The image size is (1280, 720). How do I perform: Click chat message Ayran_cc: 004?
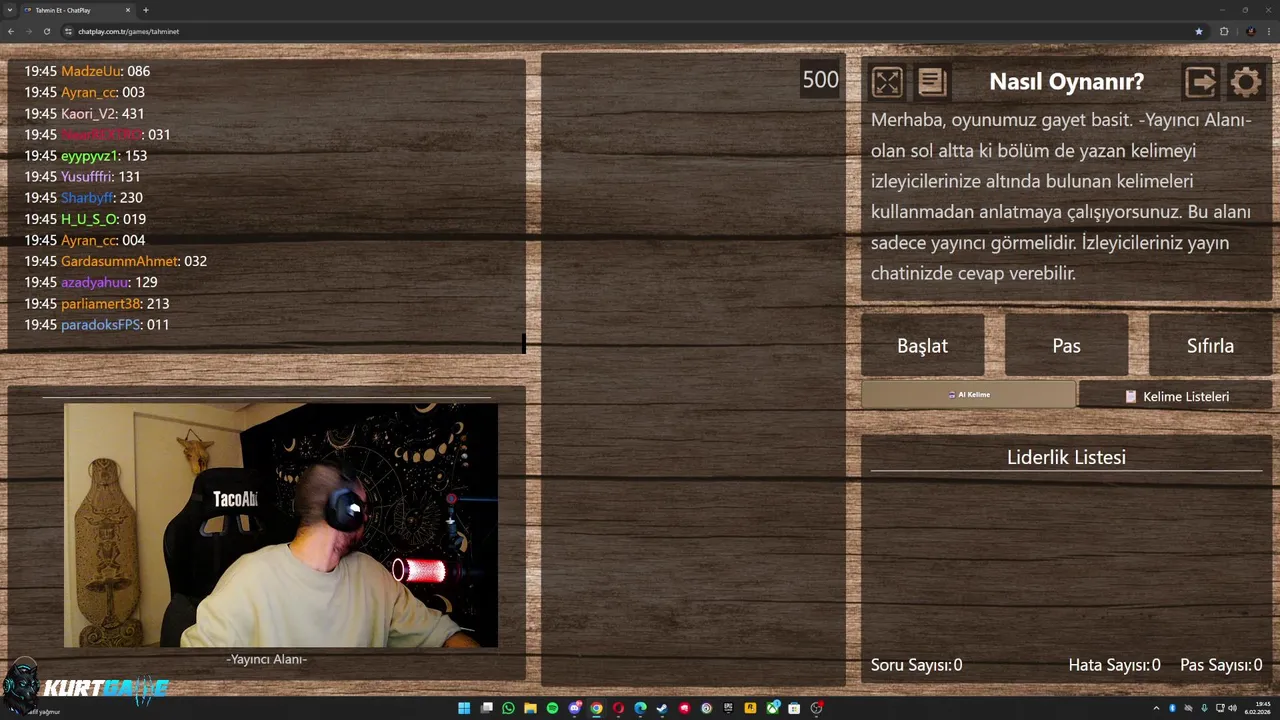click(84, 240)
